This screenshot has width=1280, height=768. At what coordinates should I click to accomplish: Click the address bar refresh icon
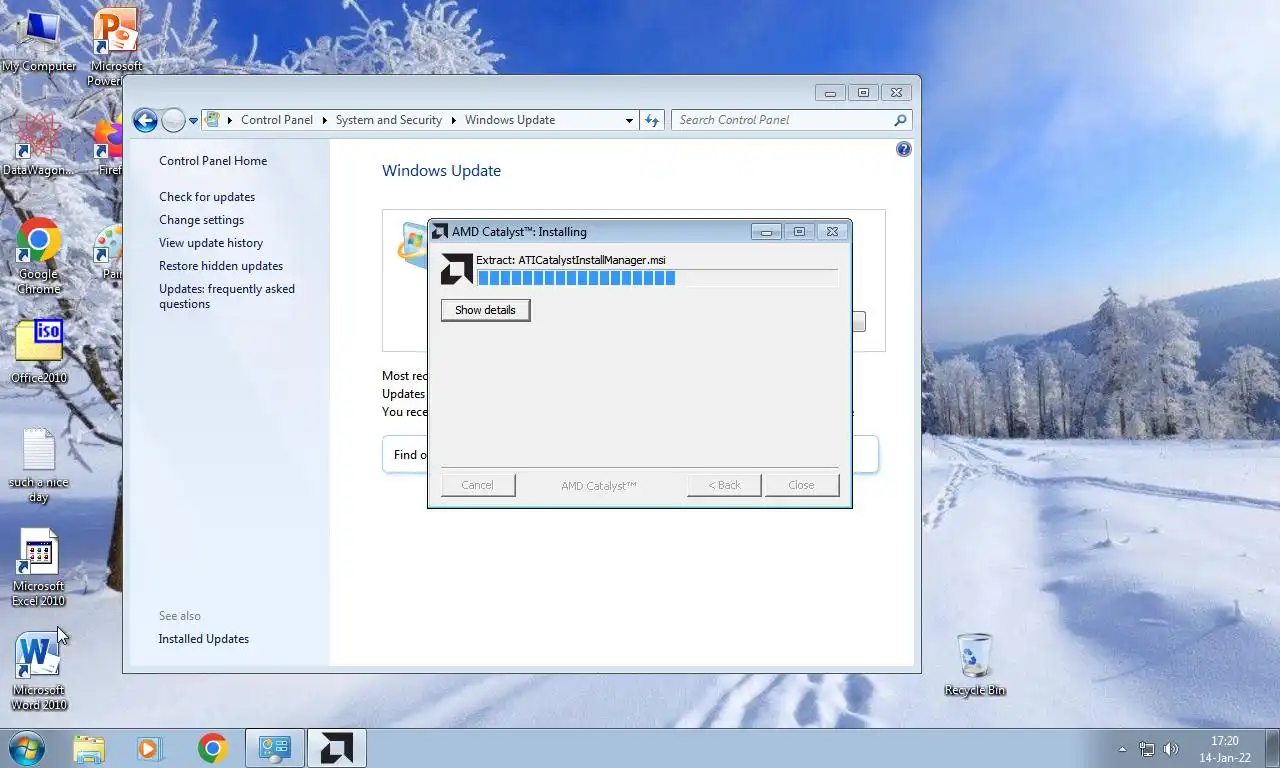point(652,120)
